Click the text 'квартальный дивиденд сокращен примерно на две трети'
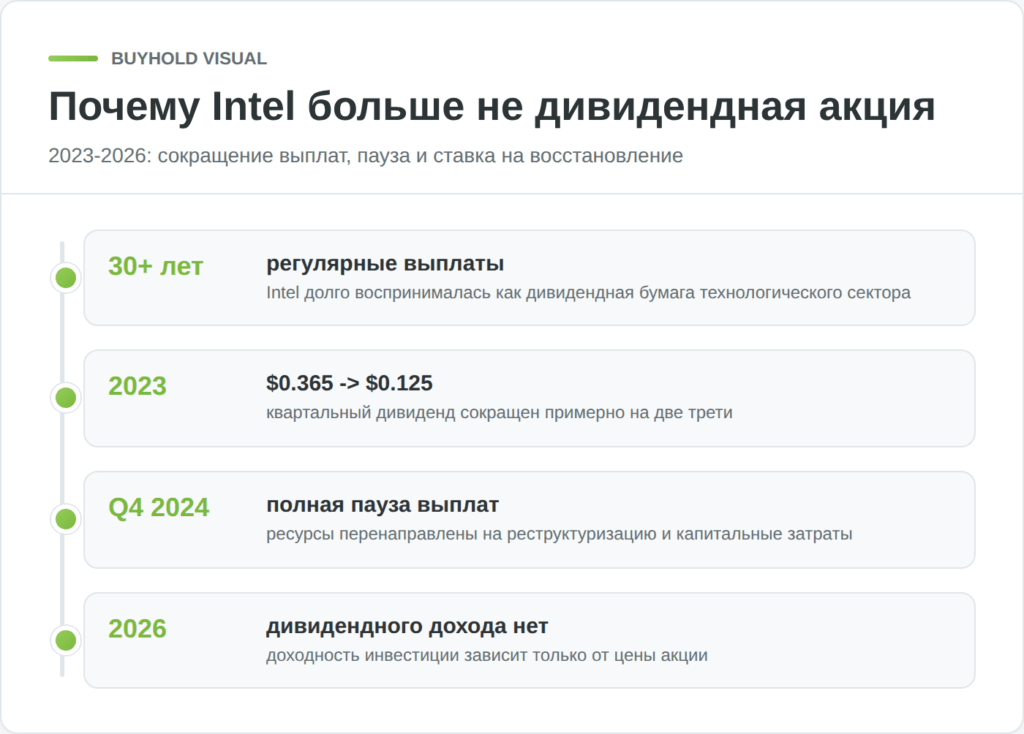 pyautogui.click(x=499, y=413)
